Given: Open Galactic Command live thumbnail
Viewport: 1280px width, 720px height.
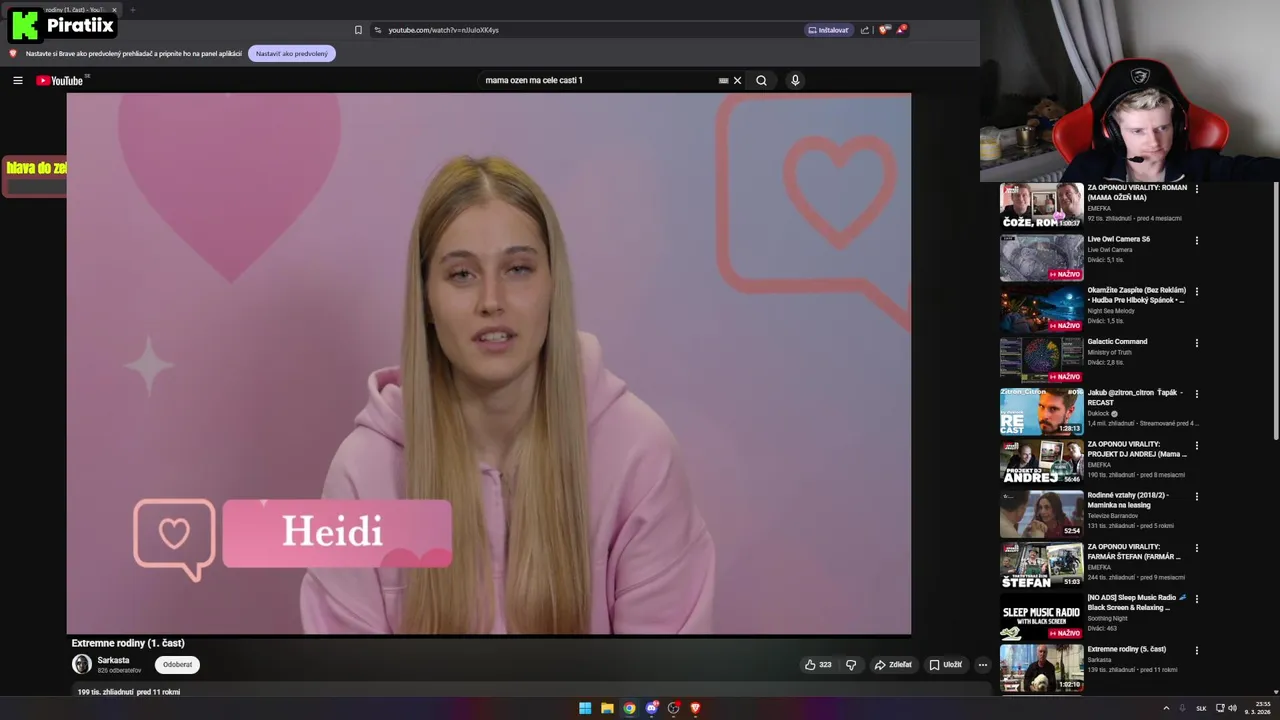Looking at the screenshot, I should [x=1041, y=359].
